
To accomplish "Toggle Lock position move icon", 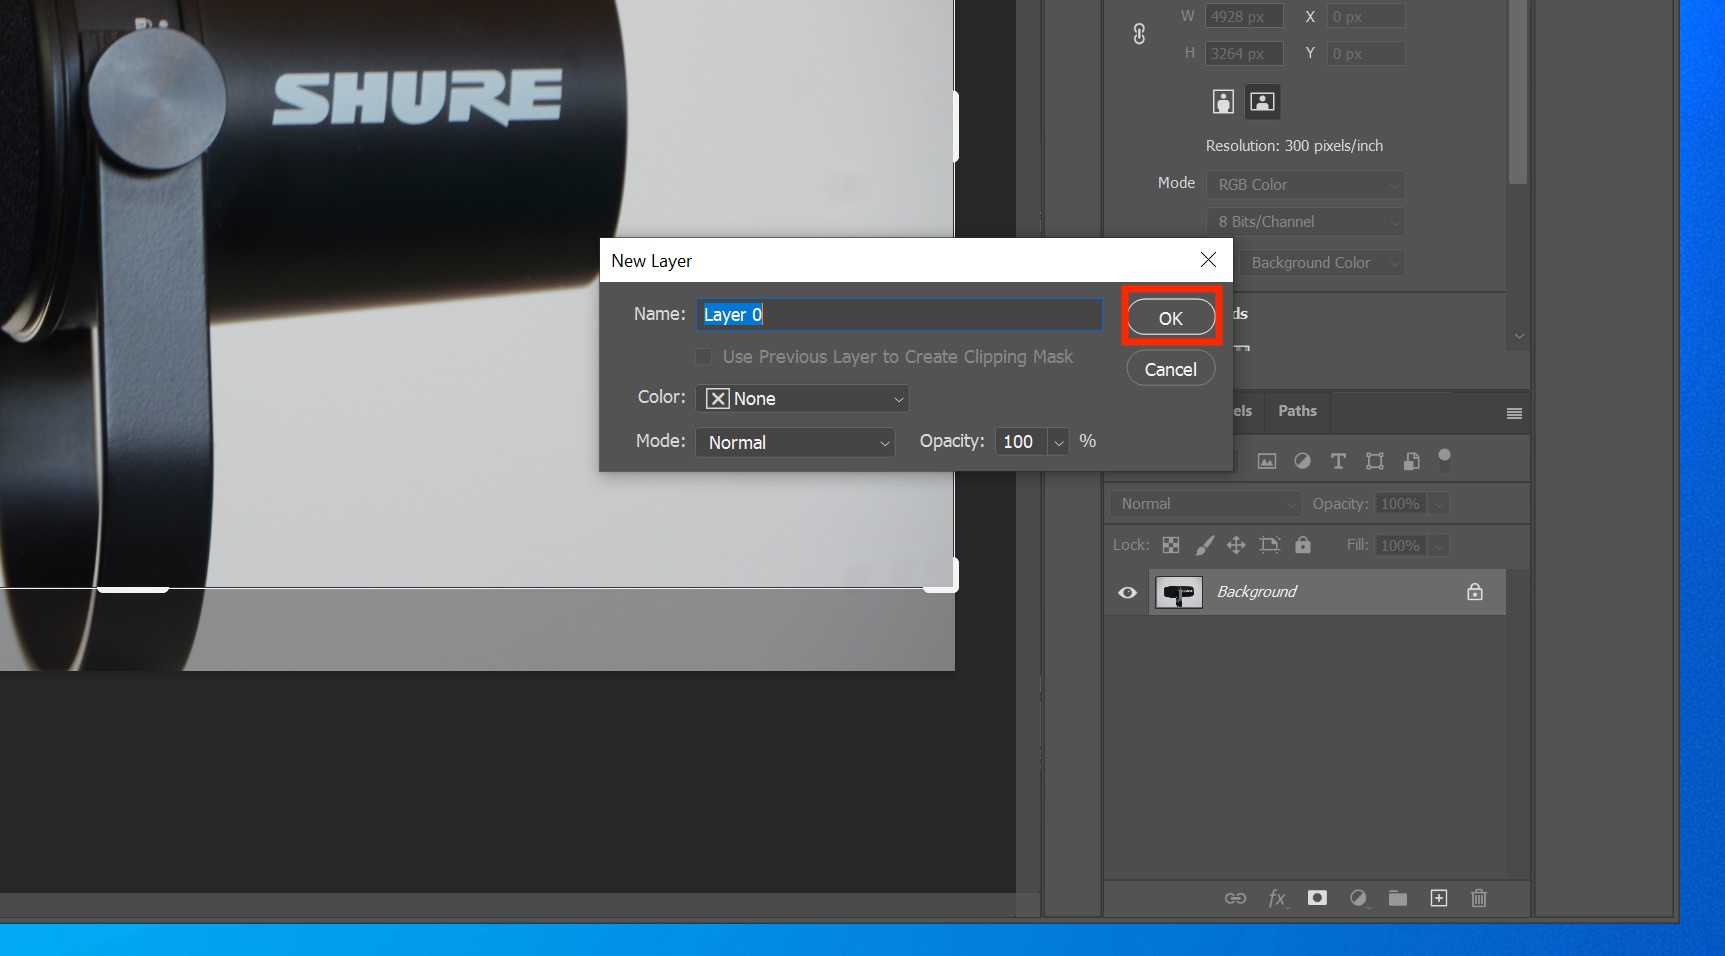I will point(1236,545).
